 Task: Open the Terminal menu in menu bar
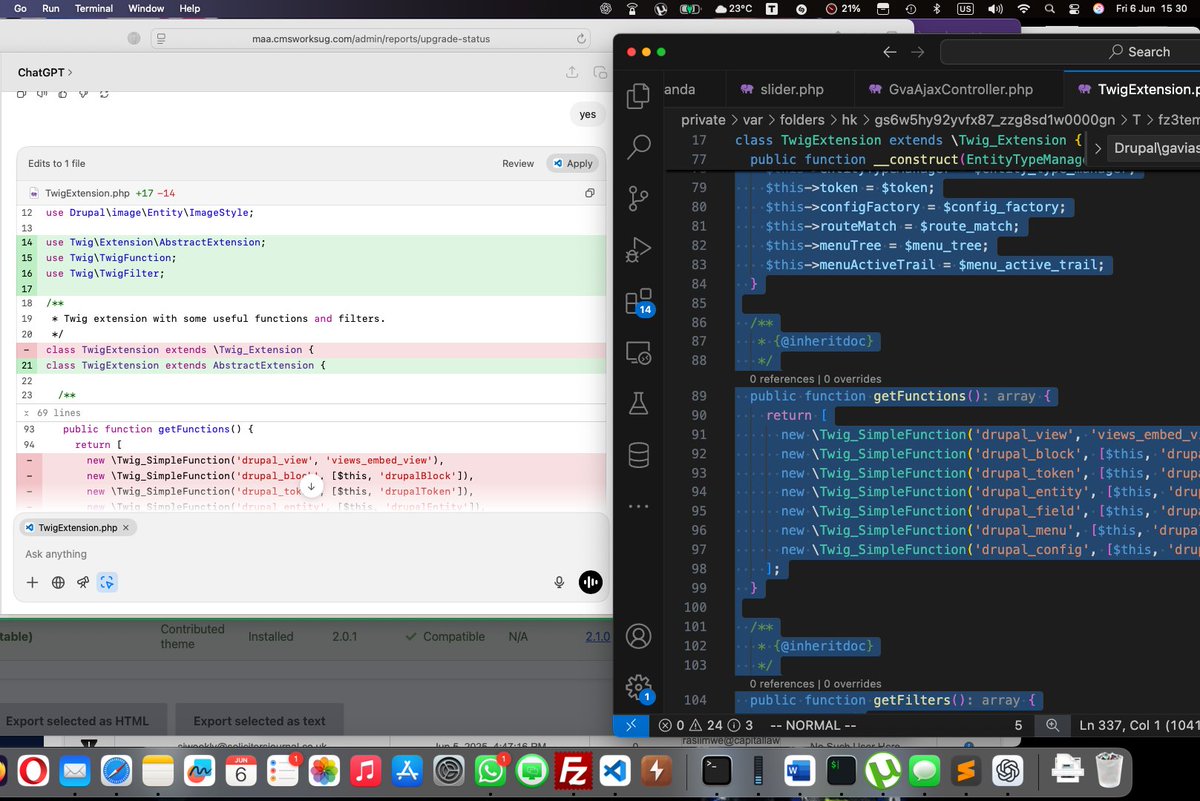coord(94,8)
